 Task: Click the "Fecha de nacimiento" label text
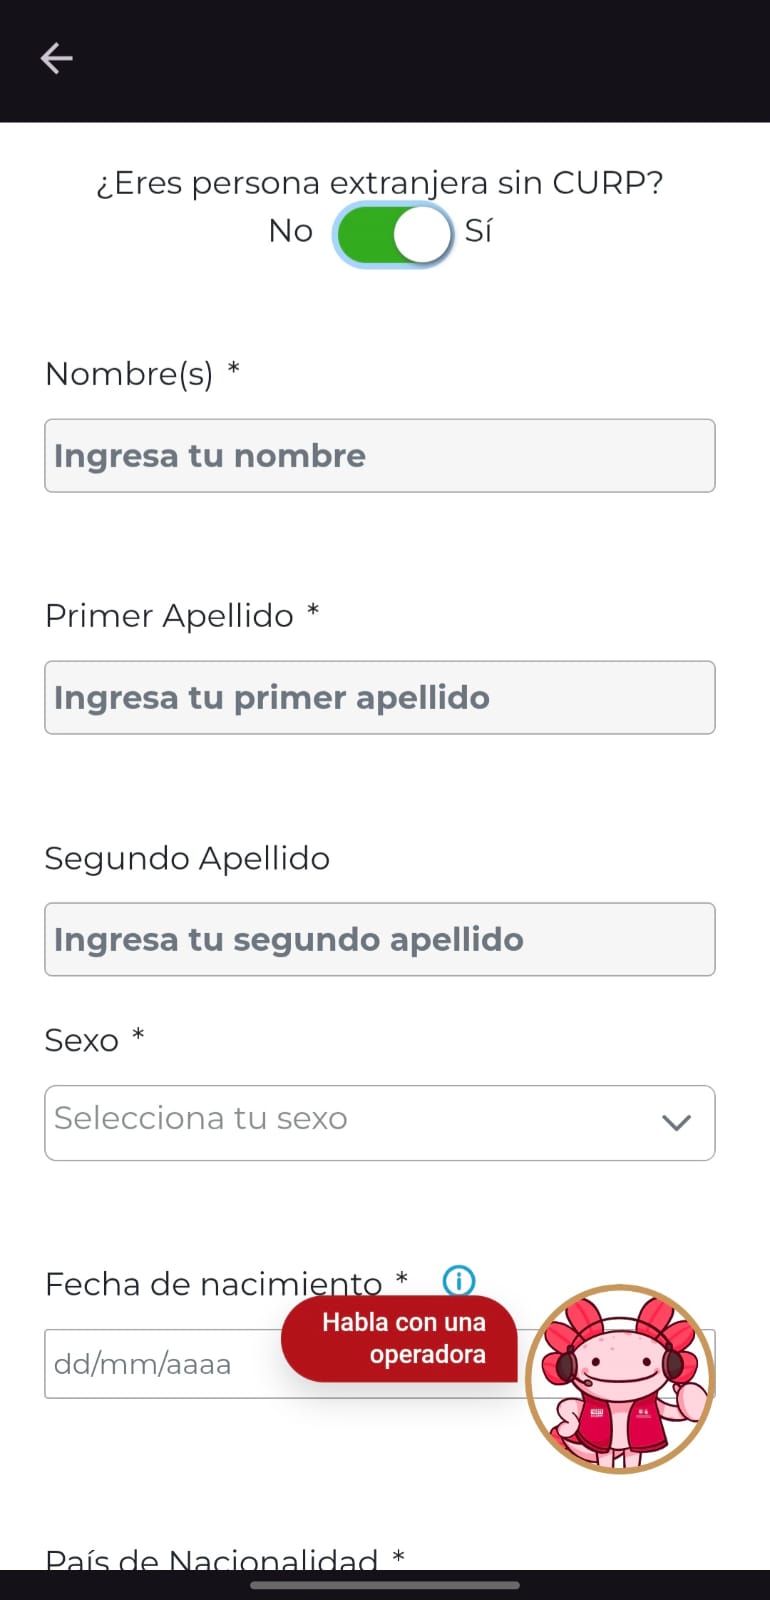pyautogui.click(x=214, y=1284)
